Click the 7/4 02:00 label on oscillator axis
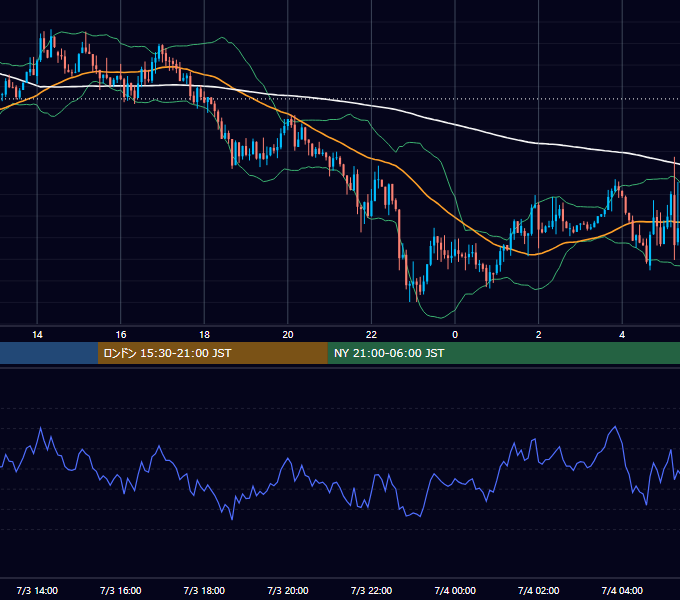680x600 pixels. pos(539,590)
